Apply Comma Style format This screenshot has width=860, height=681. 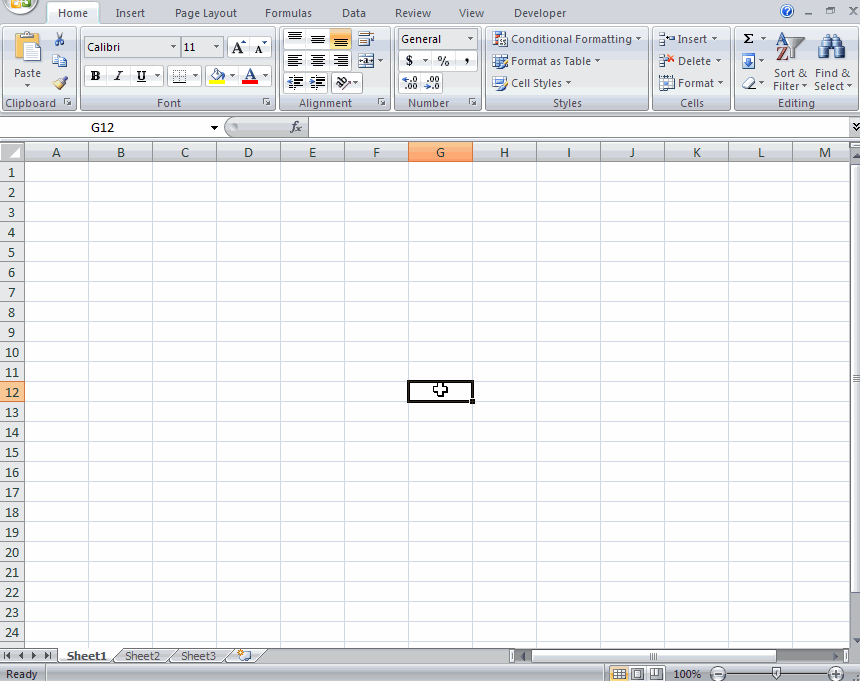466,61
